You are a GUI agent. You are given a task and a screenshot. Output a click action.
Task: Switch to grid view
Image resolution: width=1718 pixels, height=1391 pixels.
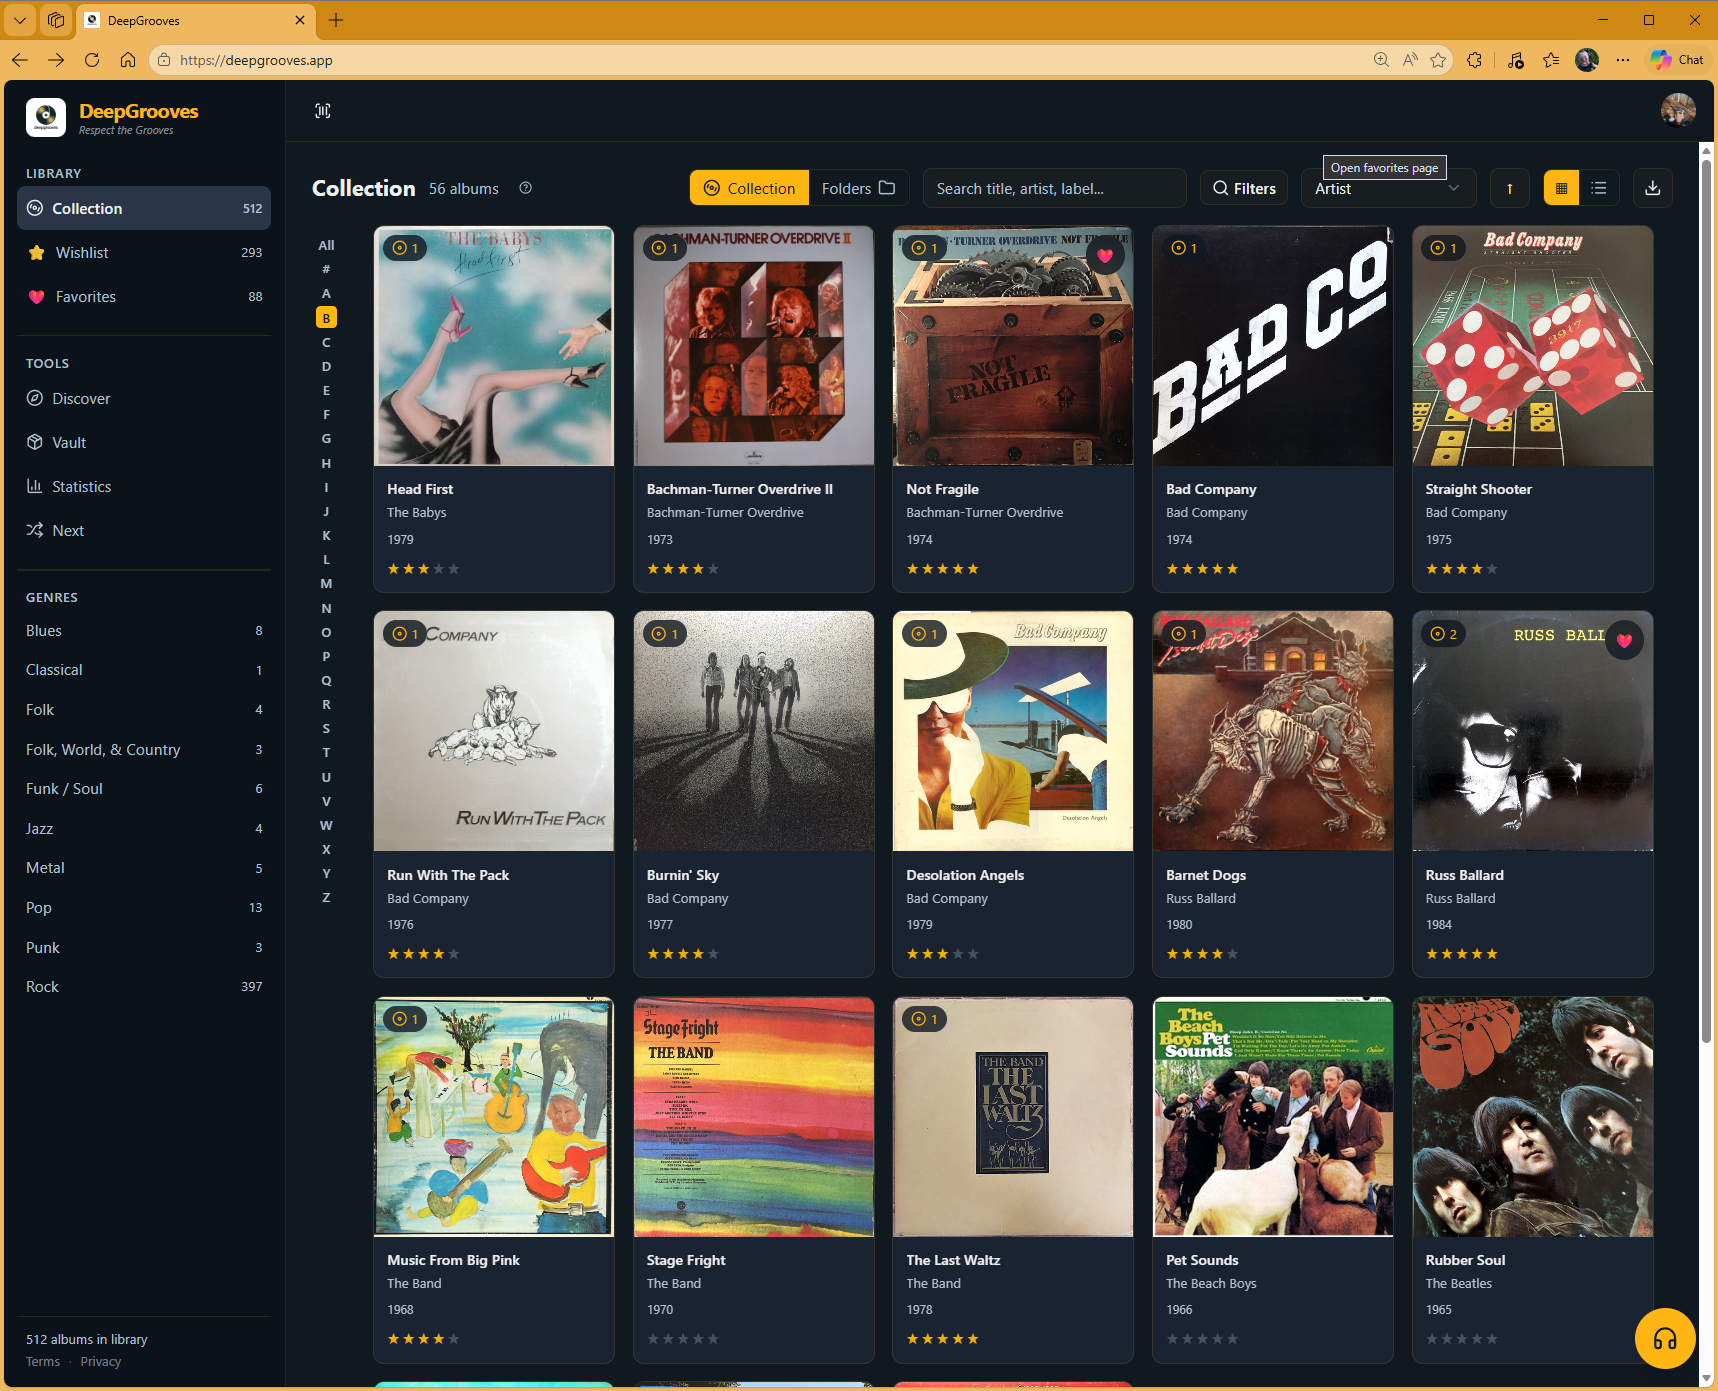[x=1561, y=188]
